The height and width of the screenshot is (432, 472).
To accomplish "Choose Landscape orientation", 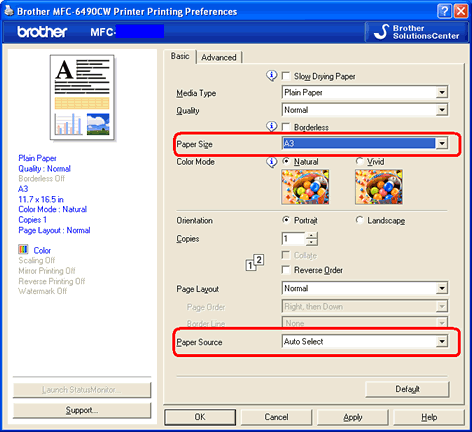I will [x=359, y=220].
